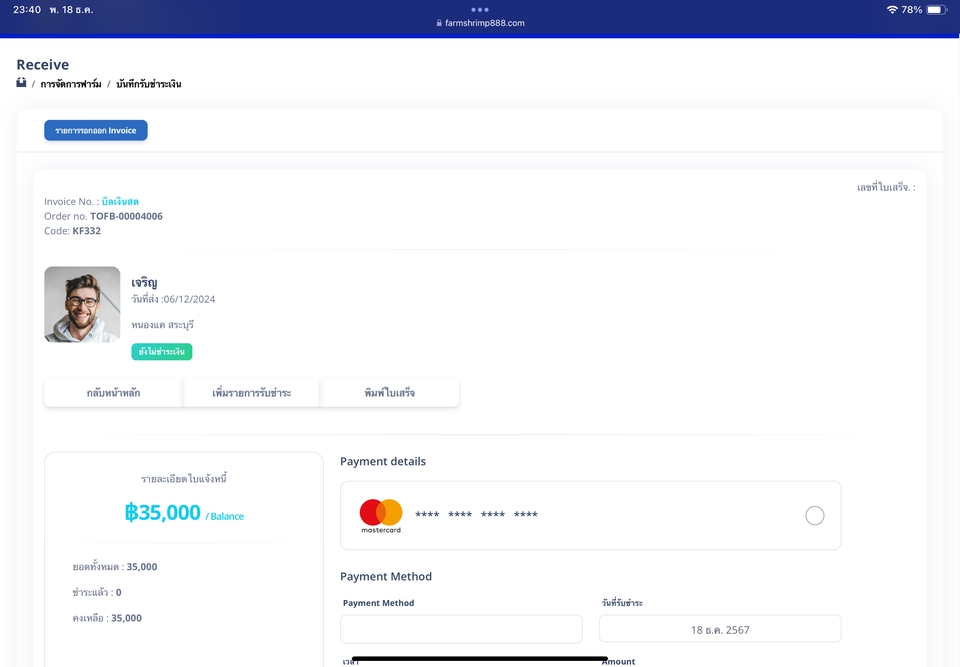This screenshot has height=667, width=960.
Task: Click the code KF332
Action: [86, 231]
